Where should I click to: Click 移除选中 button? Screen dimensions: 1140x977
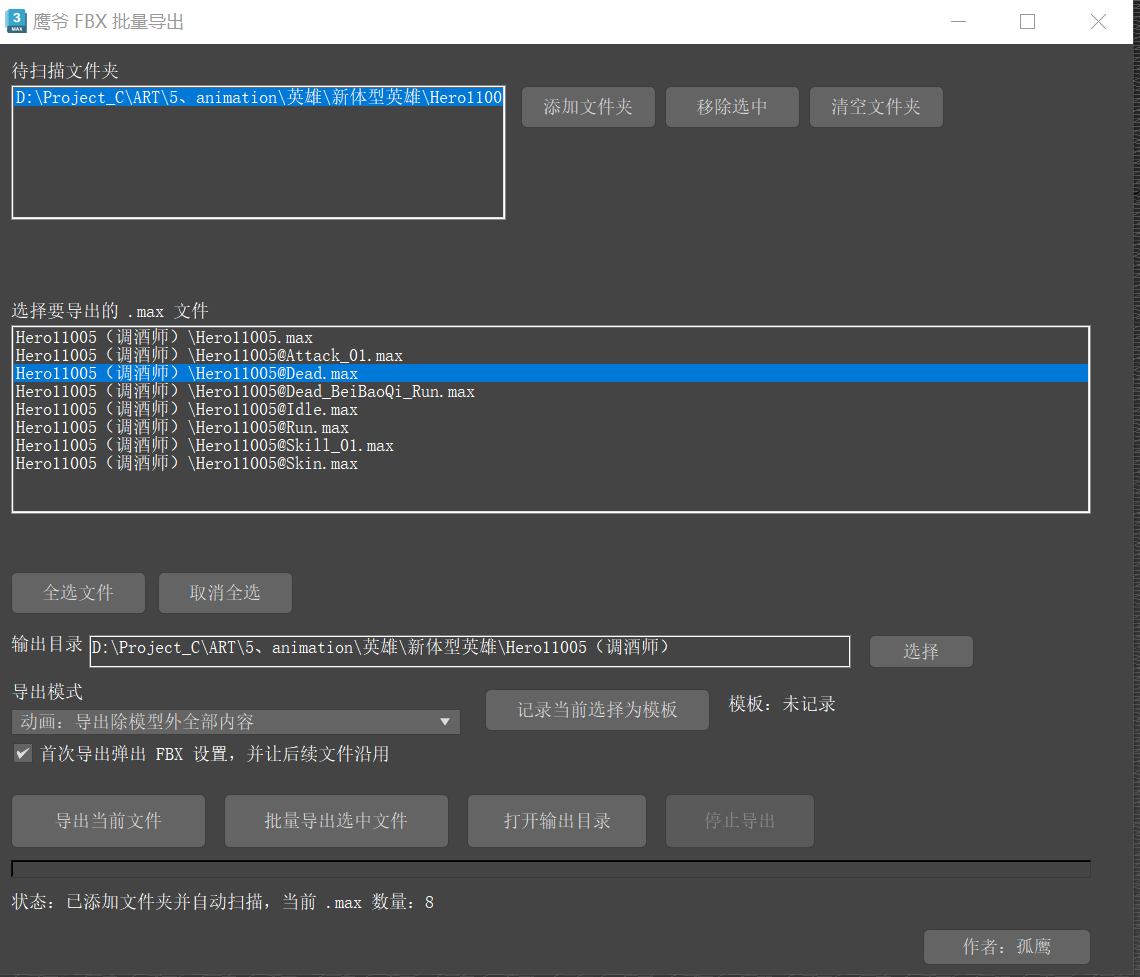(732, 107)
